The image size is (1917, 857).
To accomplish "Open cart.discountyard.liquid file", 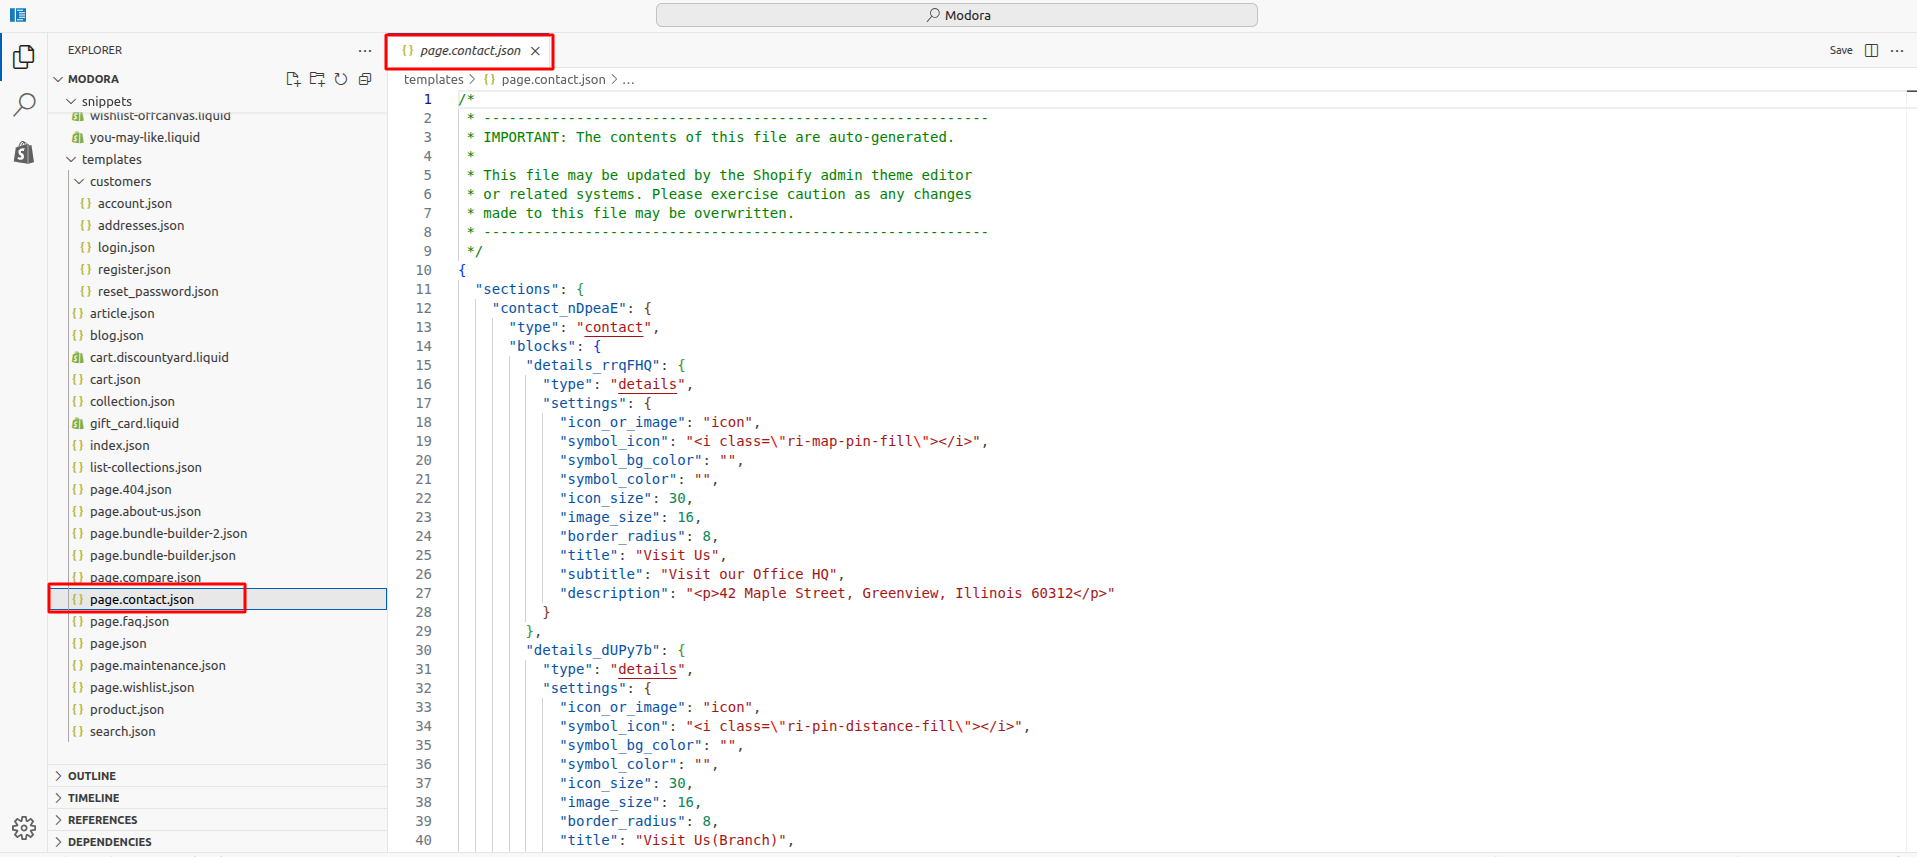I will 159,357.
